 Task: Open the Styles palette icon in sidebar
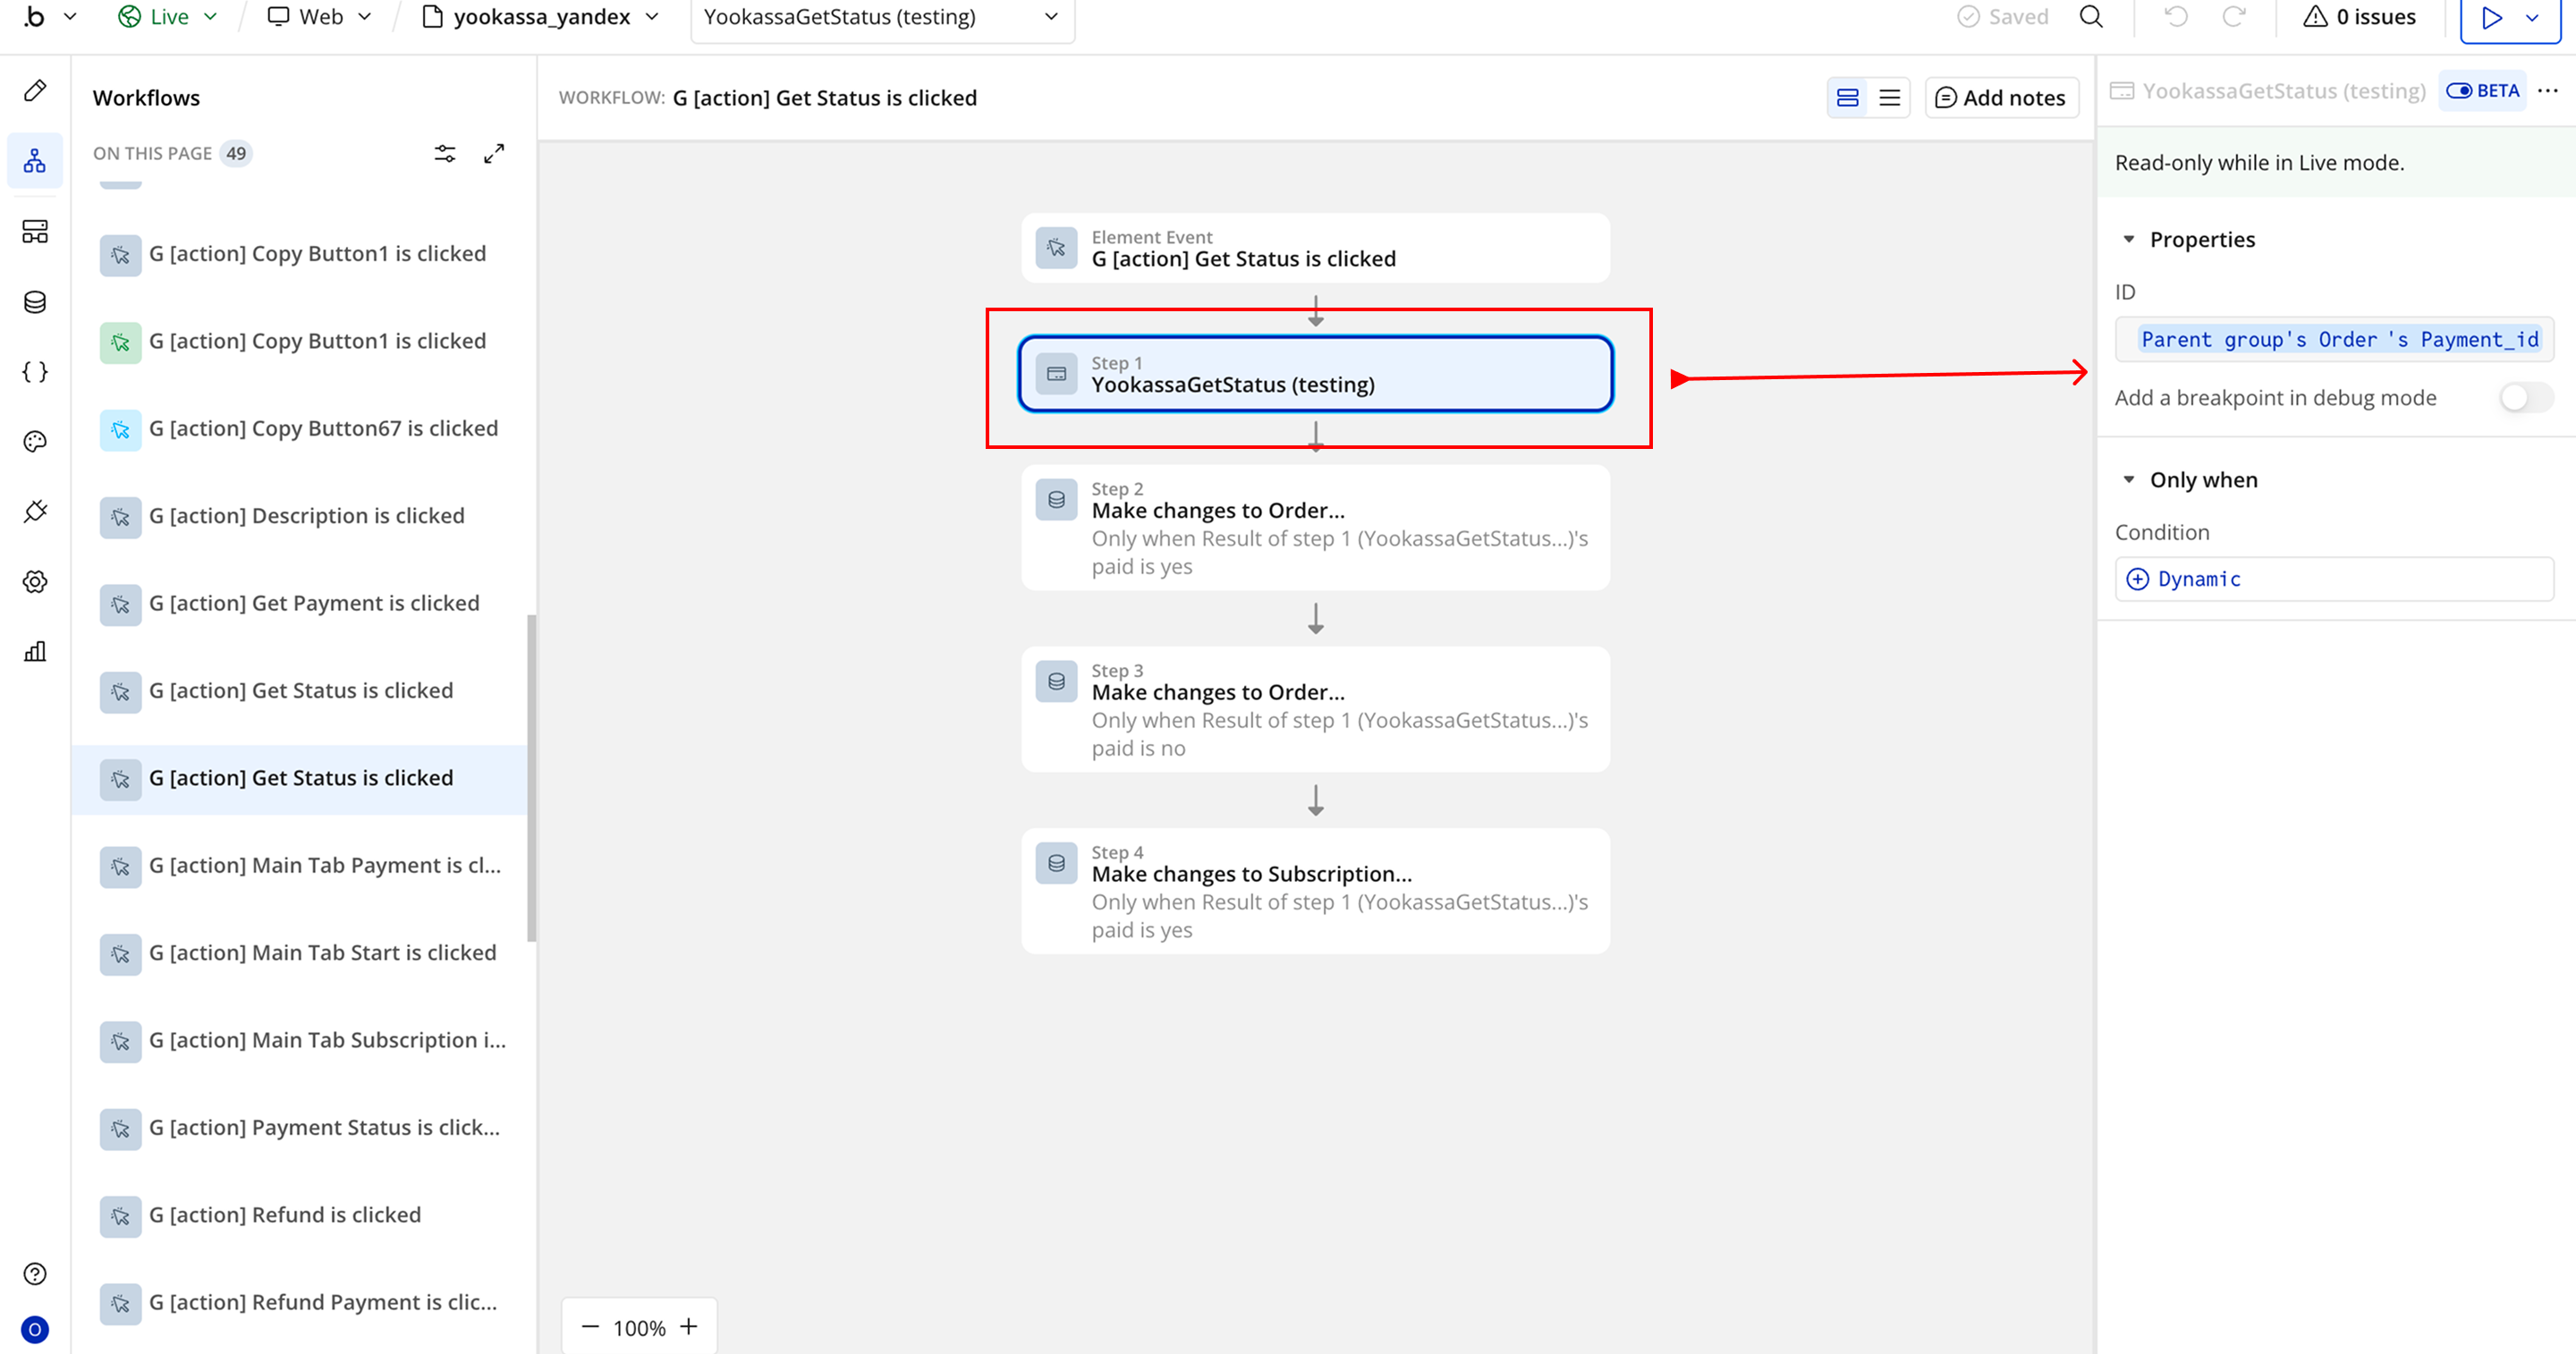[x=35, y=442]
